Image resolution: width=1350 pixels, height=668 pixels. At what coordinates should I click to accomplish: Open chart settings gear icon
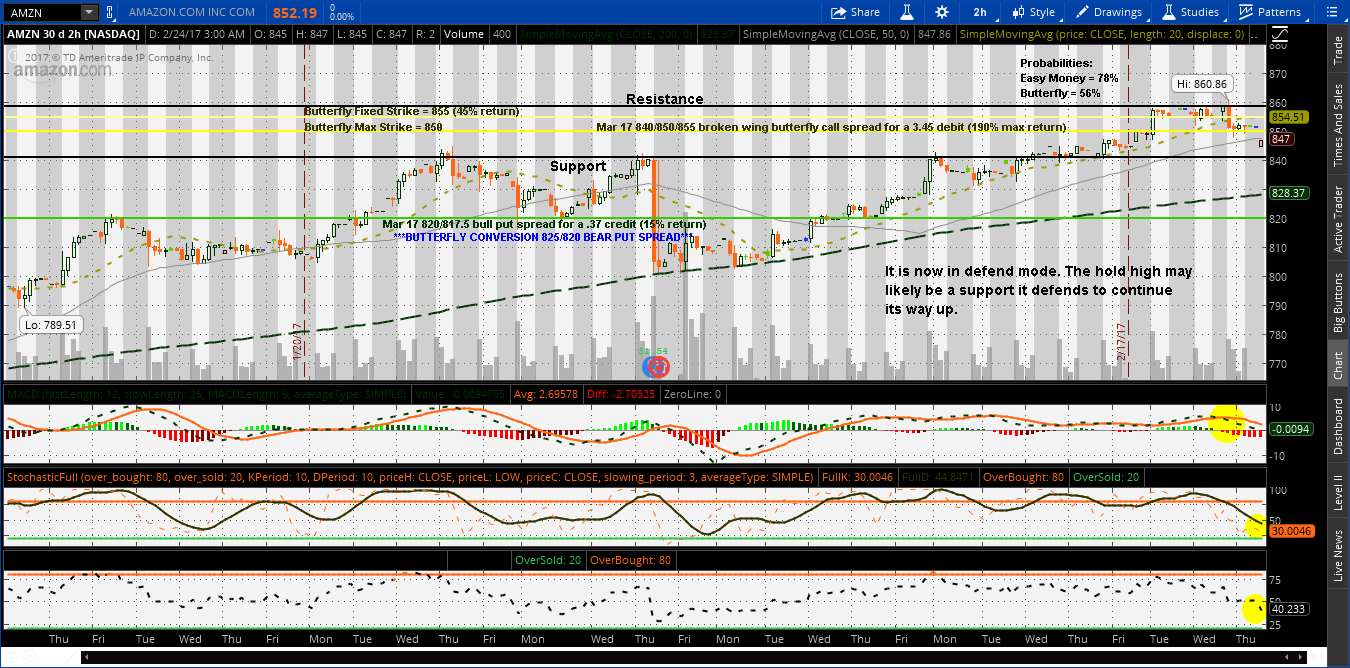941,12
